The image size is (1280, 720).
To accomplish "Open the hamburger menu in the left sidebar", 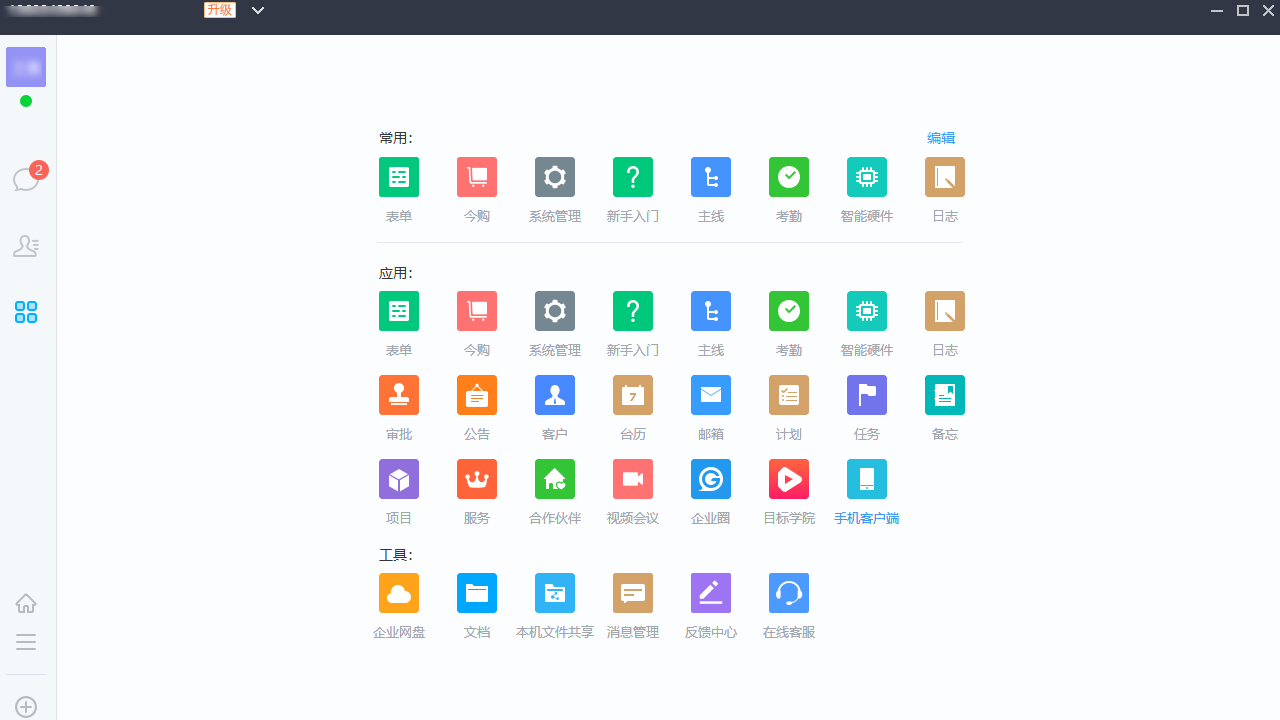I will pos(26,642).
